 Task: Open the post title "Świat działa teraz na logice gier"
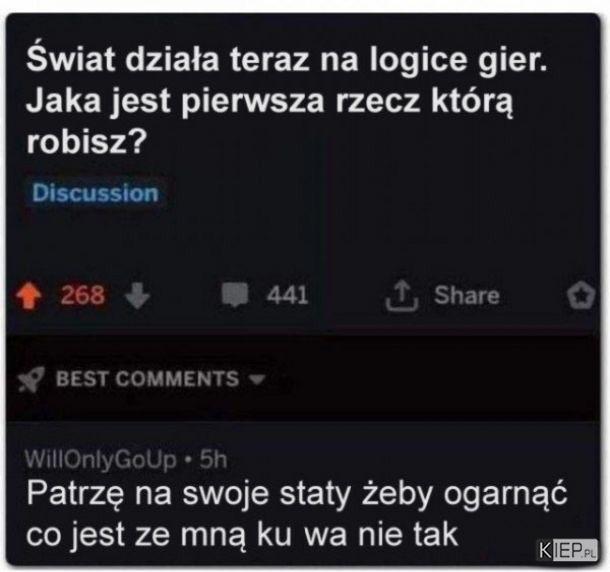286,59
